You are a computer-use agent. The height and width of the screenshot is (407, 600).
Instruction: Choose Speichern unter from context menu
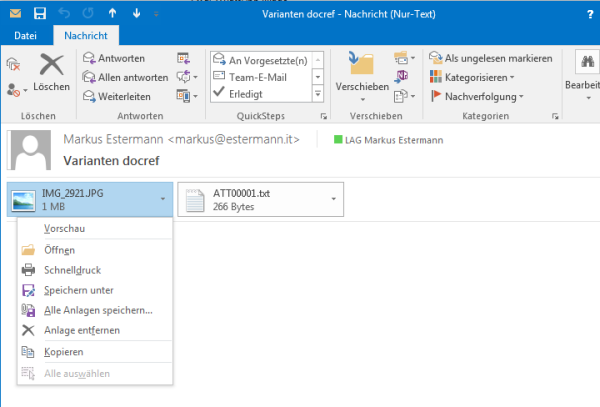pyautogui.click(x=95, y=290)
